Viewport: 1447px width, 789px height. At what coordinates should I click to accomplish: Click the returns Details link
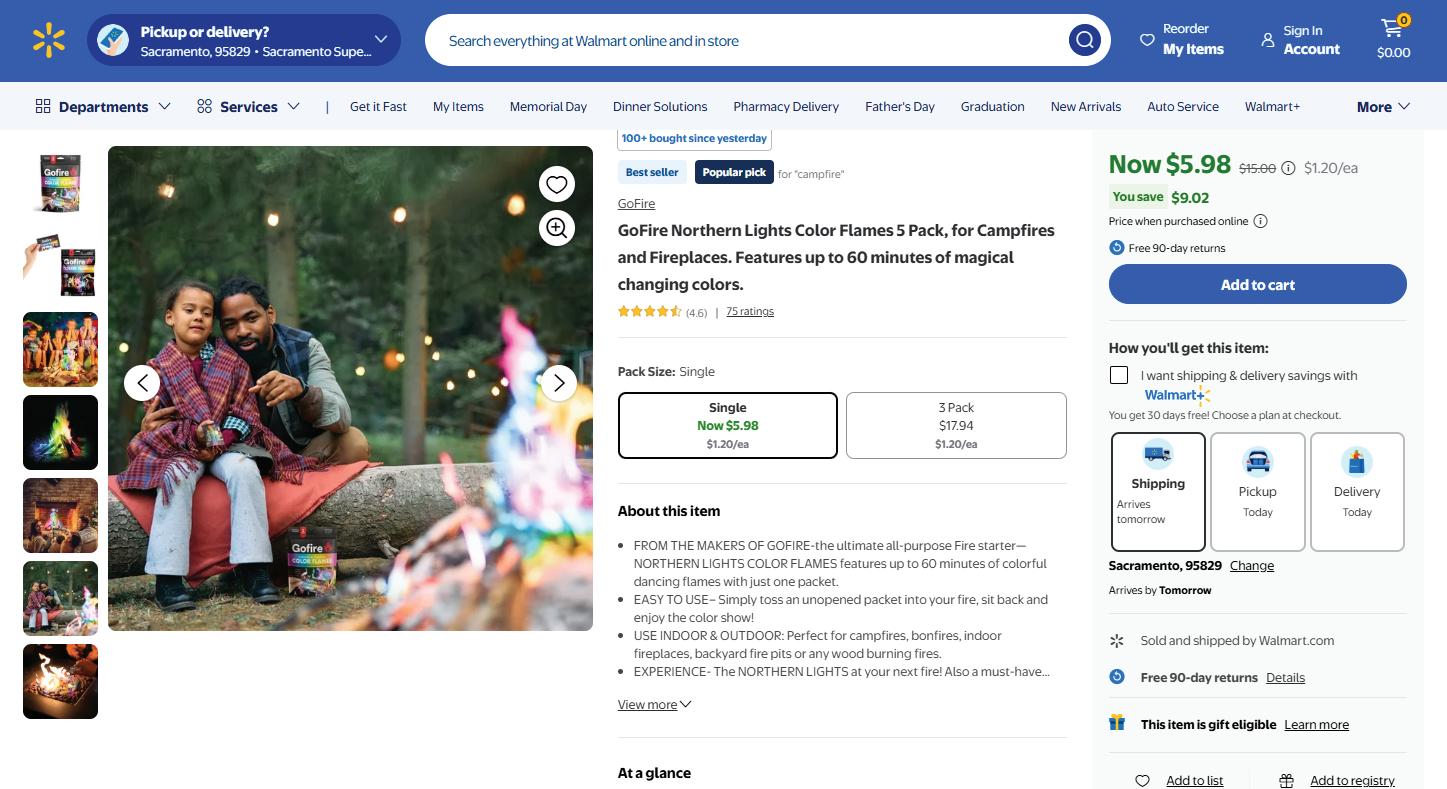pos(1285,678)
